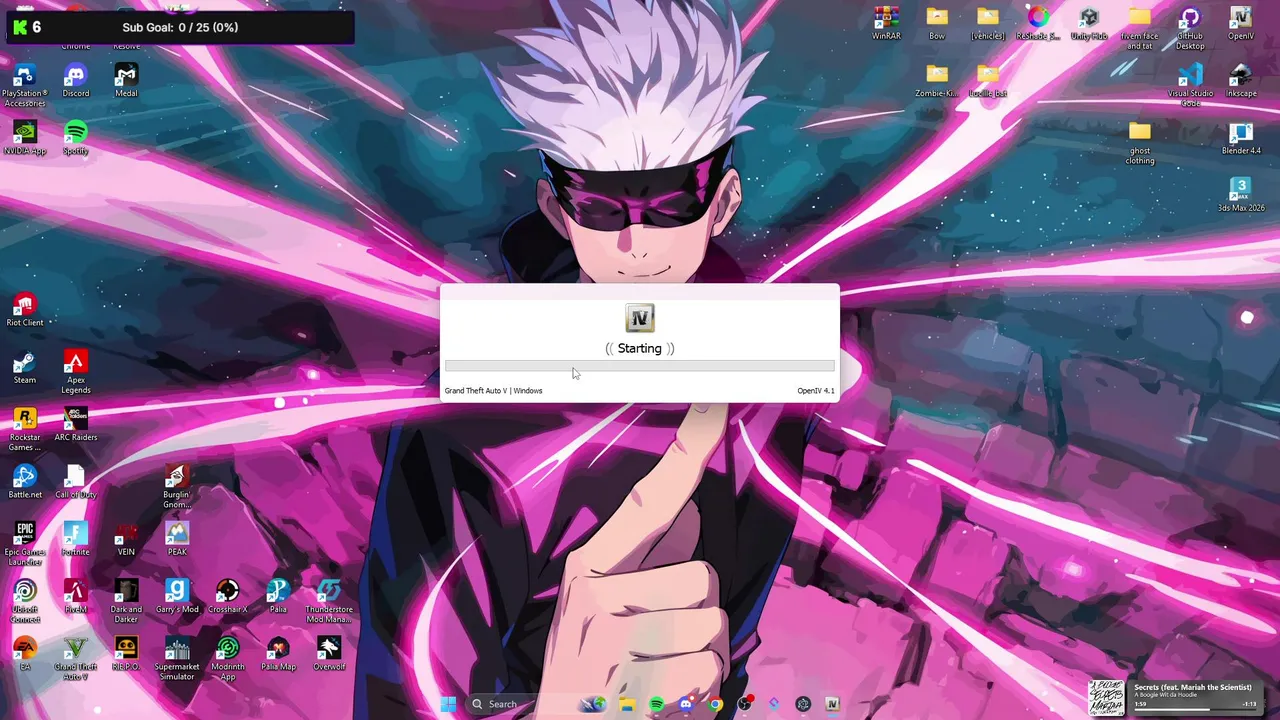This screenshot has height=720, width=1280.
Task: Select the 3ds Max 2026 shortcut
Action: point(1241,196)
